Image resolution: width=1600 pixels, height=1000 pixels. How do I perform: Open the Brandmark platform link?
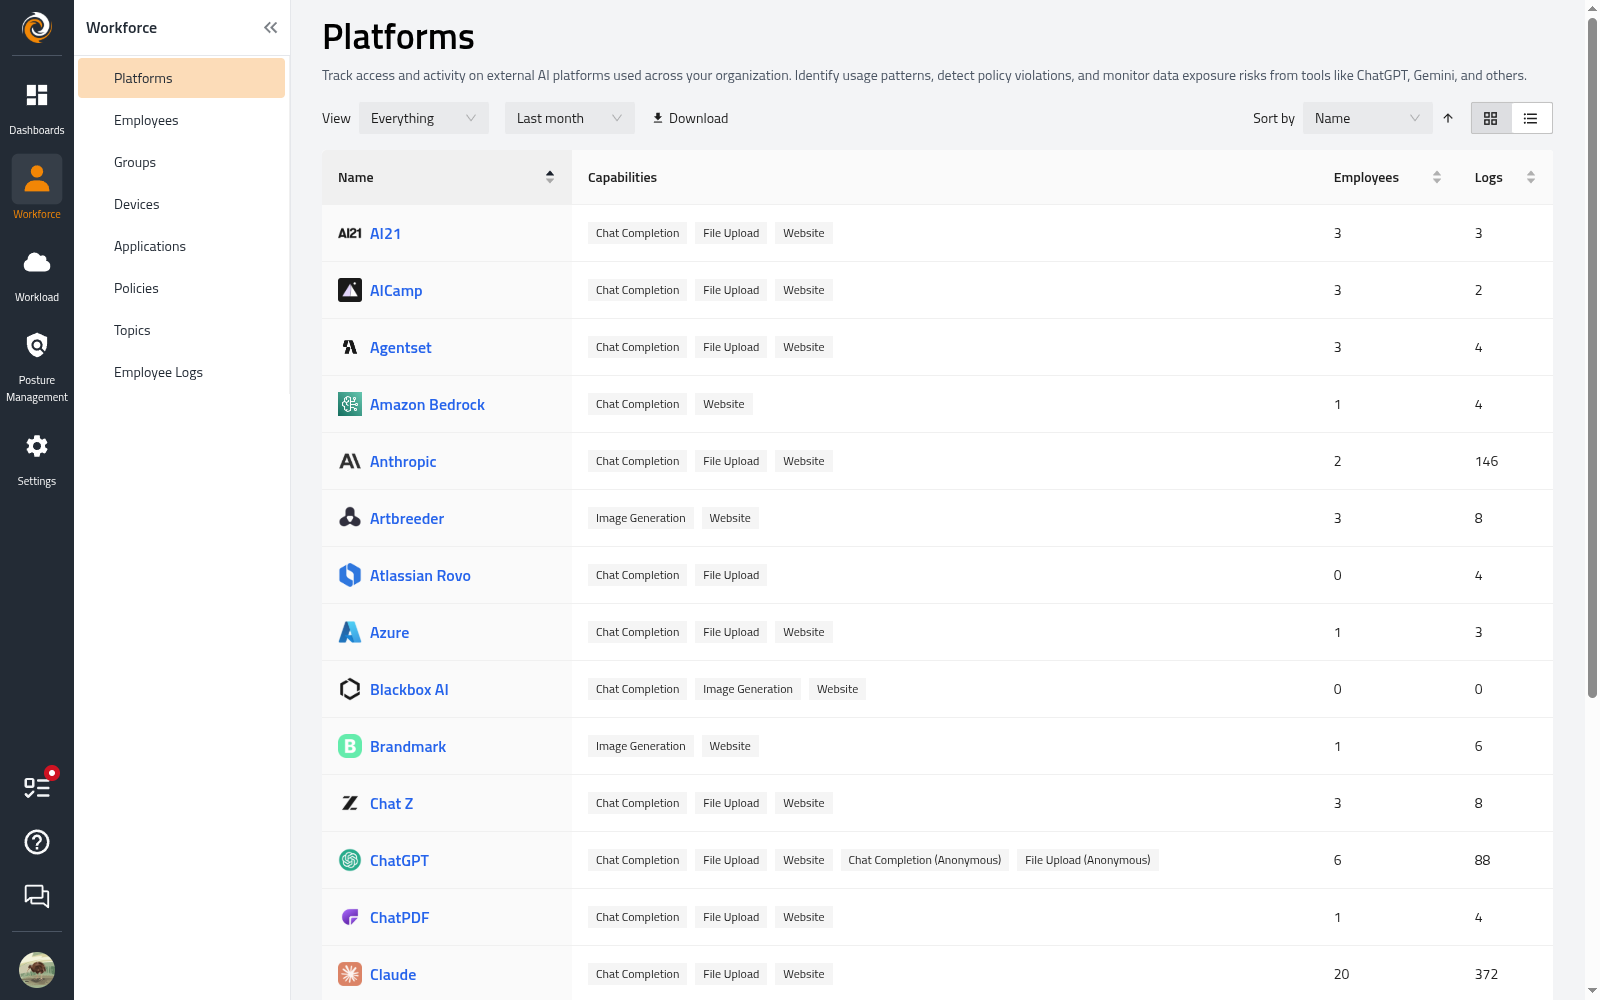[x=408, y=746]
